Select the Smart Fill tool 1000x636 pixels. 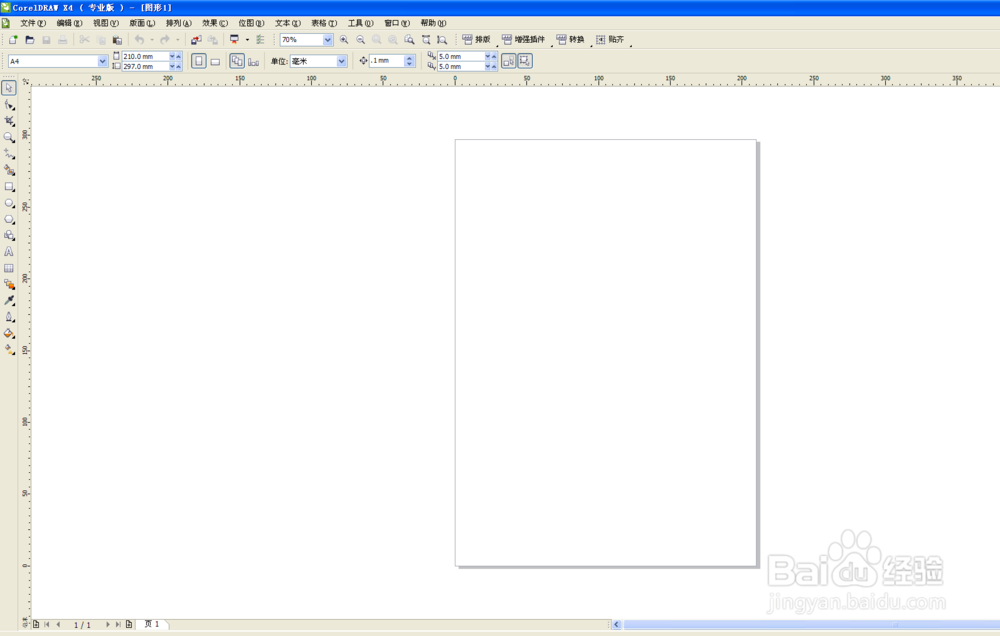point(9,170)
